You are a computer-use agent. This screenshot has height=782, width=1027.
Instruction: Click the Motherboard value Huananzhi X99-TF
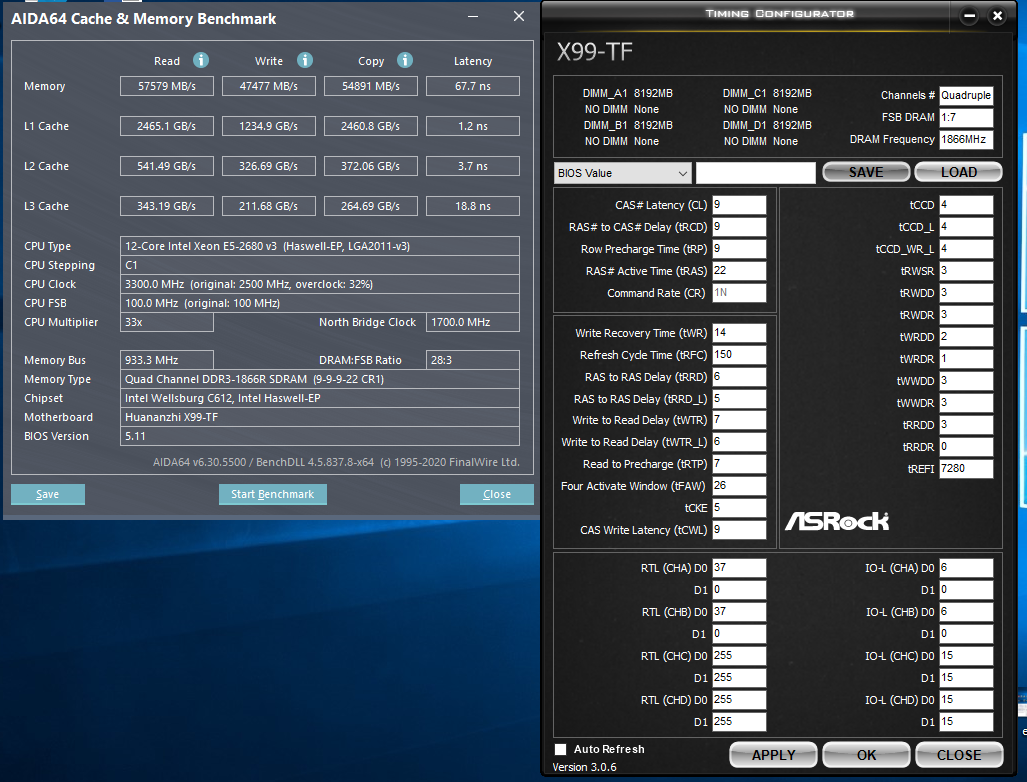pyautogui.click(x=320, y=417)
